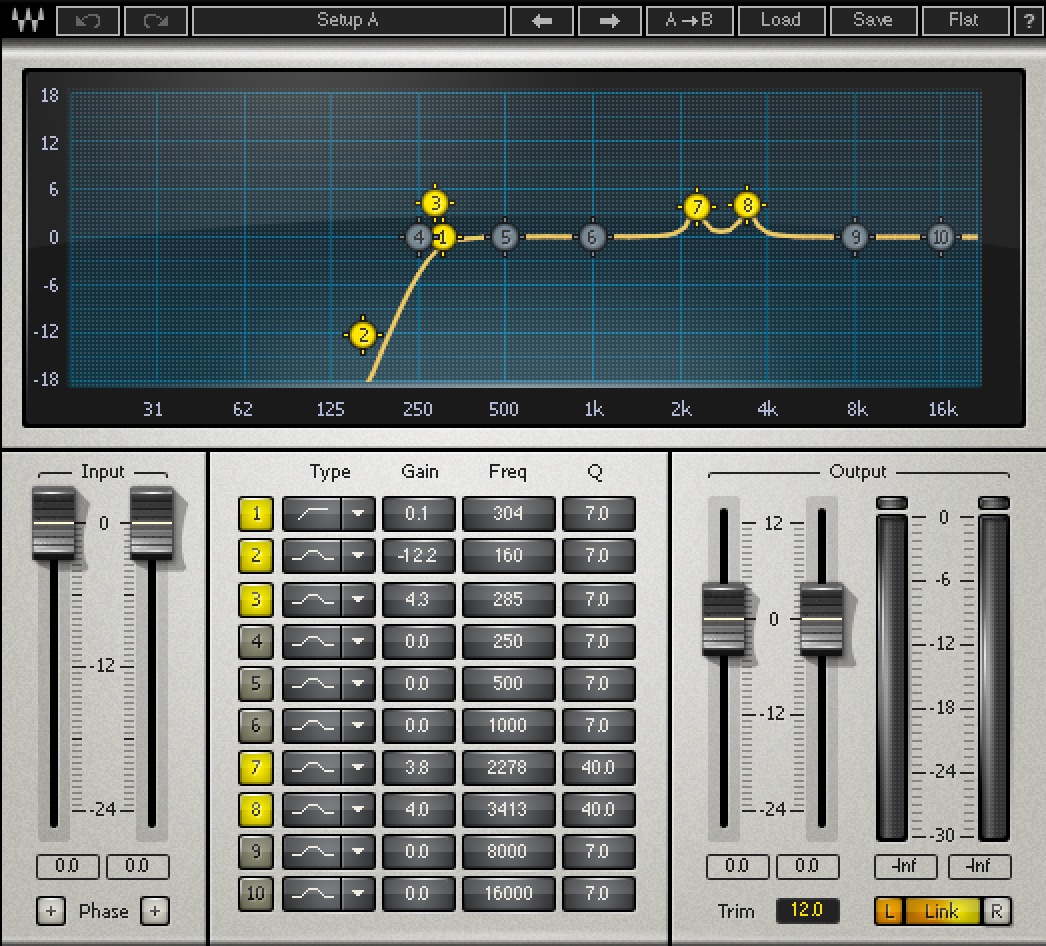Select band 7 node on EQ graph
The image size is (1046, 946).
pyautogui.click(x=697, y=207)
